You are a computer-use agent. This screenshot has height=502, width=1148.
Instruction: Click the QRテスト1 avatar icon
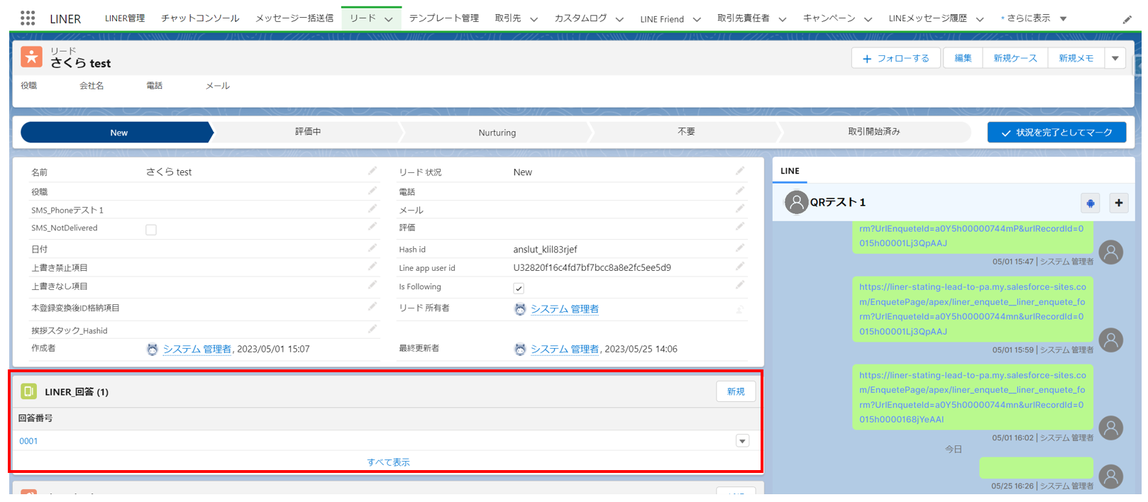click(x=796, y=202)
